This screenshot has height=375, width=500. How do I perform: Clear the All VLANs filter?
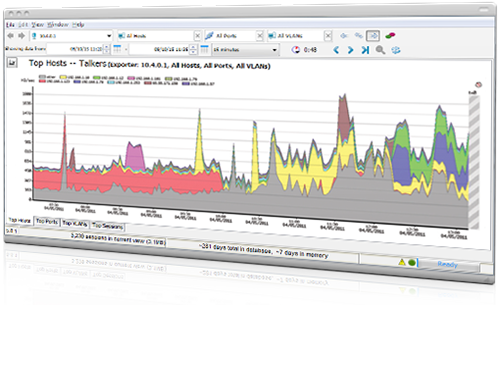[x=328, y=36]
